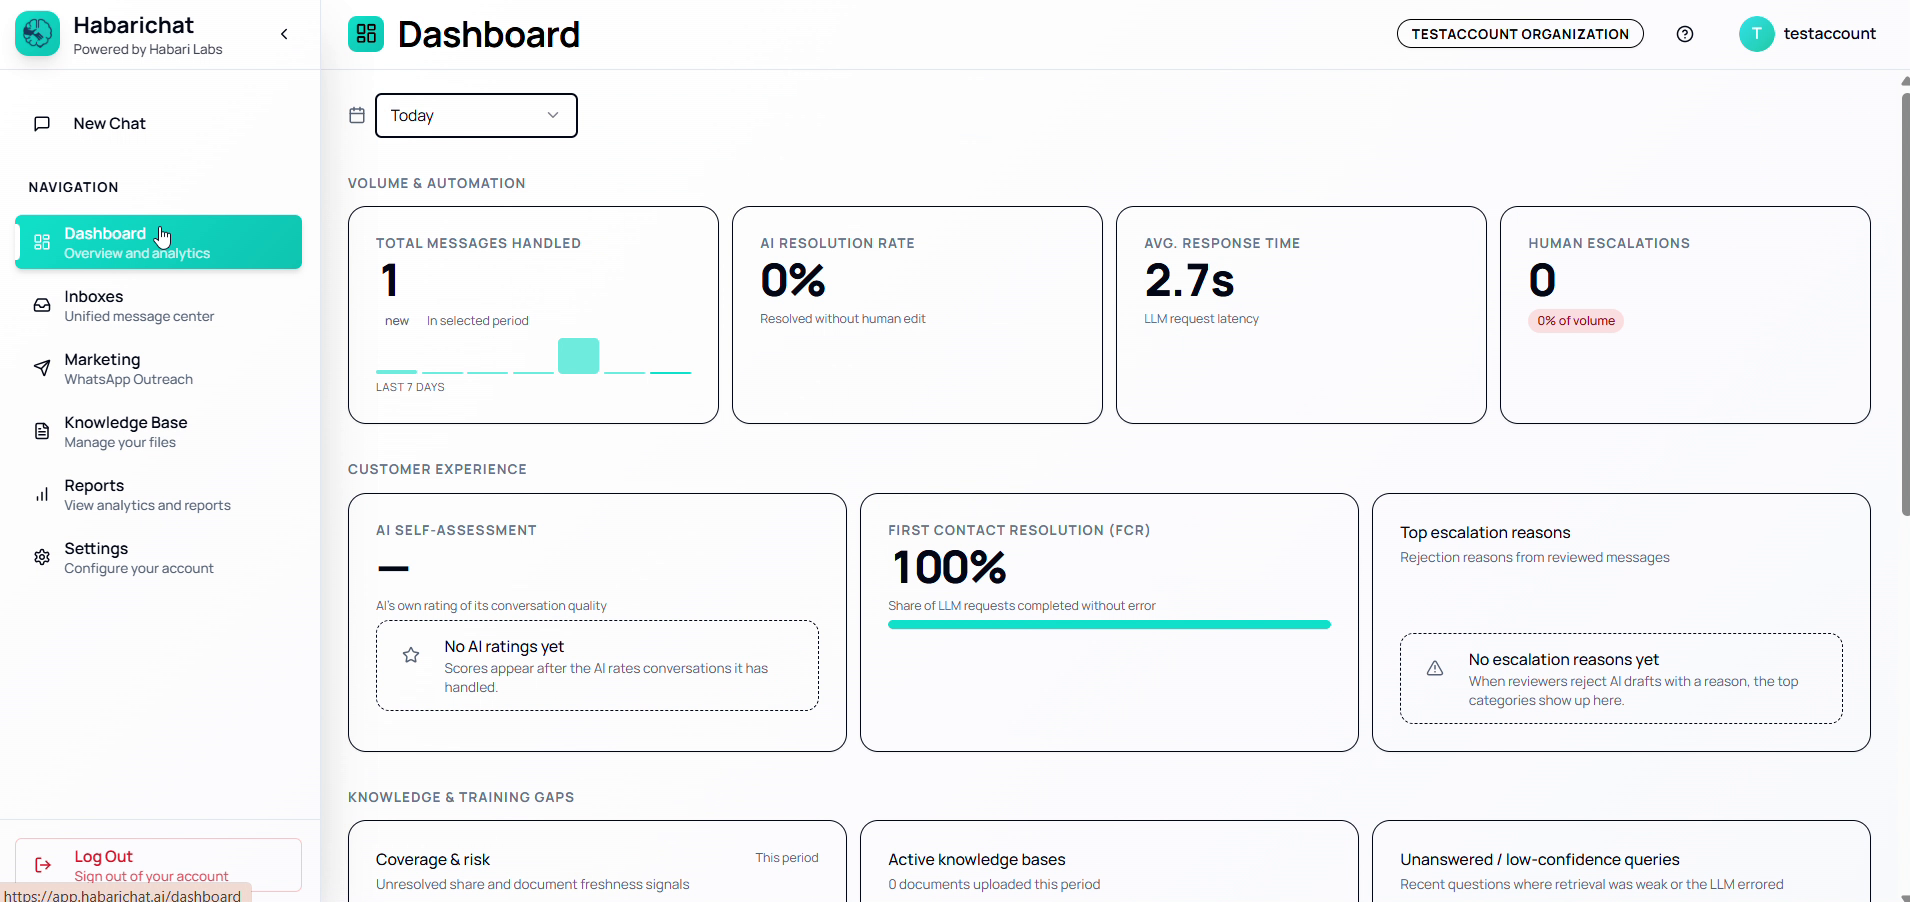
Task: Open Settings to configure your account
Action: (158, 557)
